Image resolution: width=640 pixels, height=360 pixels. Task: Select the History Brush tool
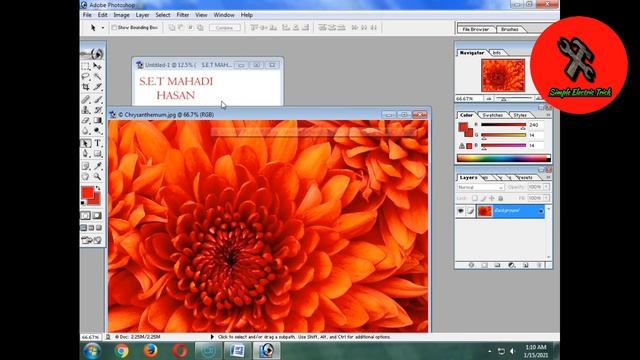click(97, 110)
